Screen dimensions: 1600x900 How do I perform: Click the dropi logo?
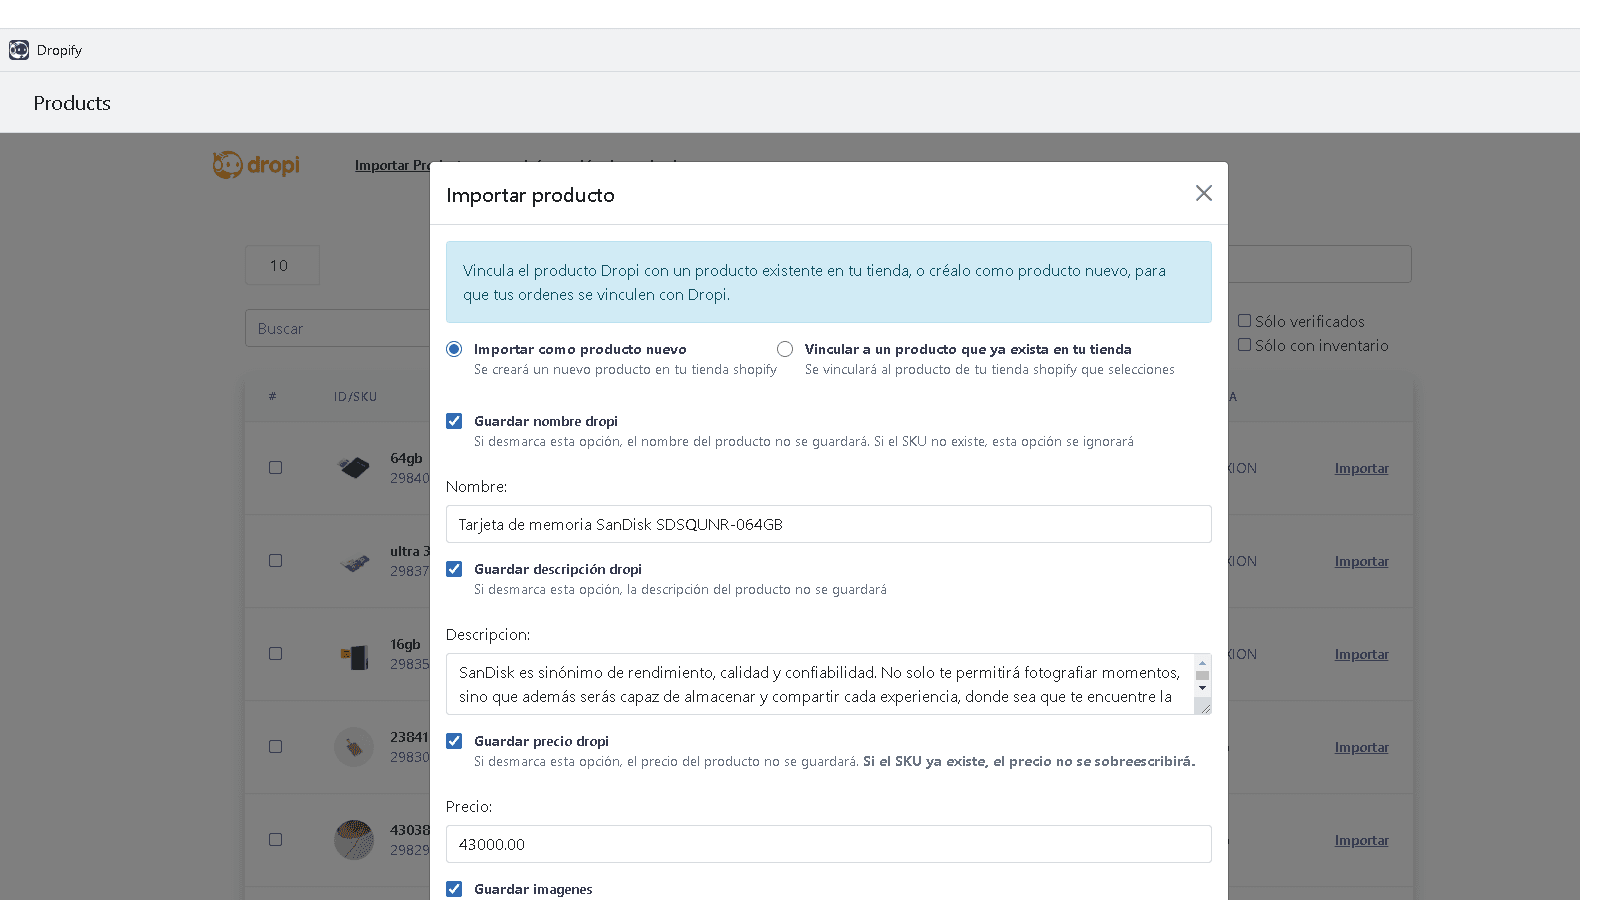(x=256, y=165)
